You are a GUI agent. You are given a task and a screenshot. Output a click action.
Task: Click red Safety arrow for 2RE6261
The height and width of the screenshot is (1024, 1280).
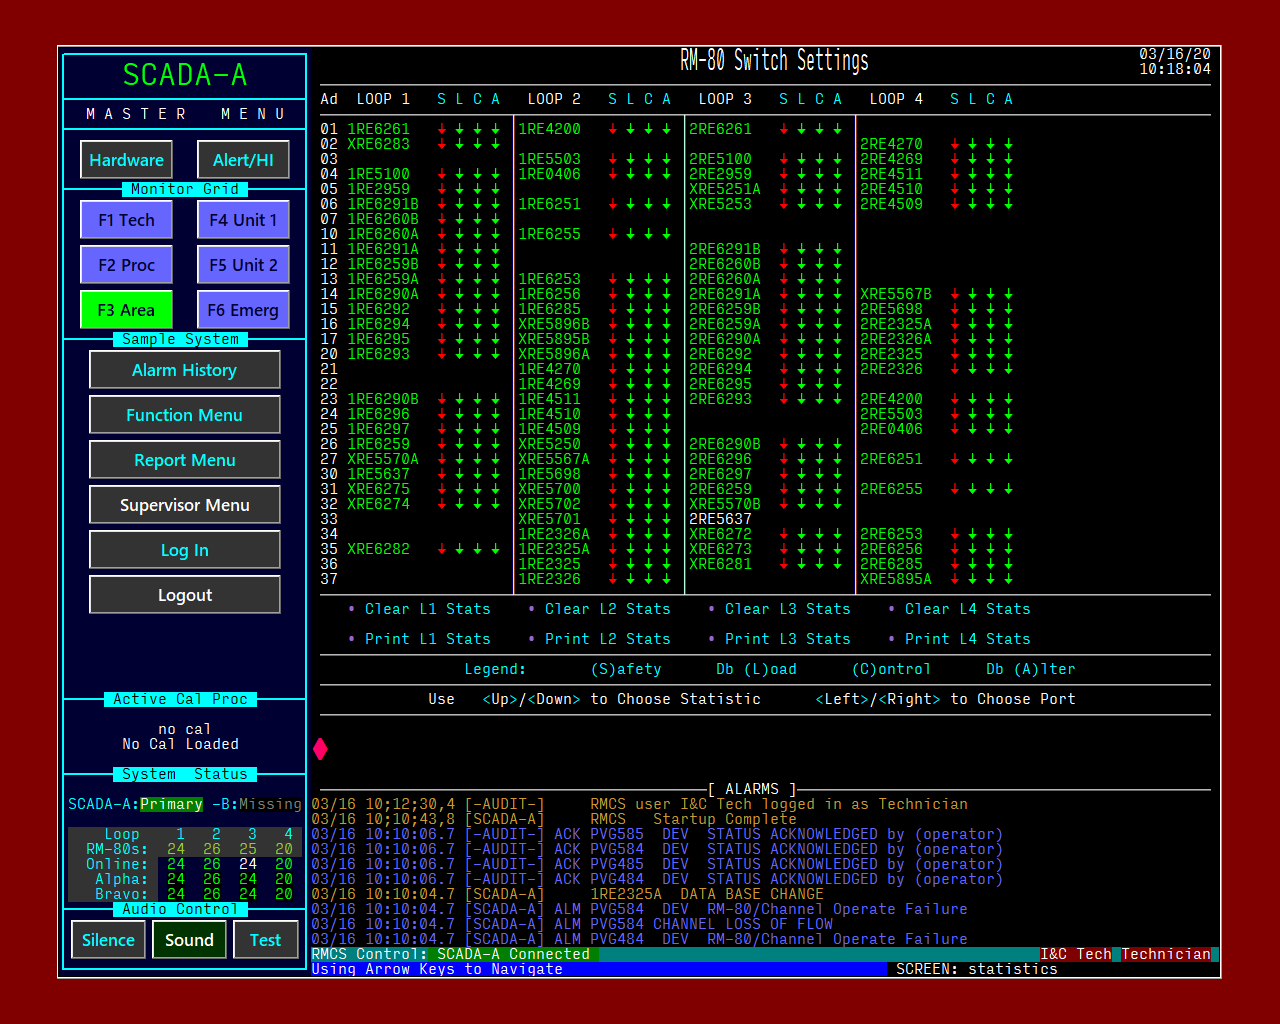[784, 129]
